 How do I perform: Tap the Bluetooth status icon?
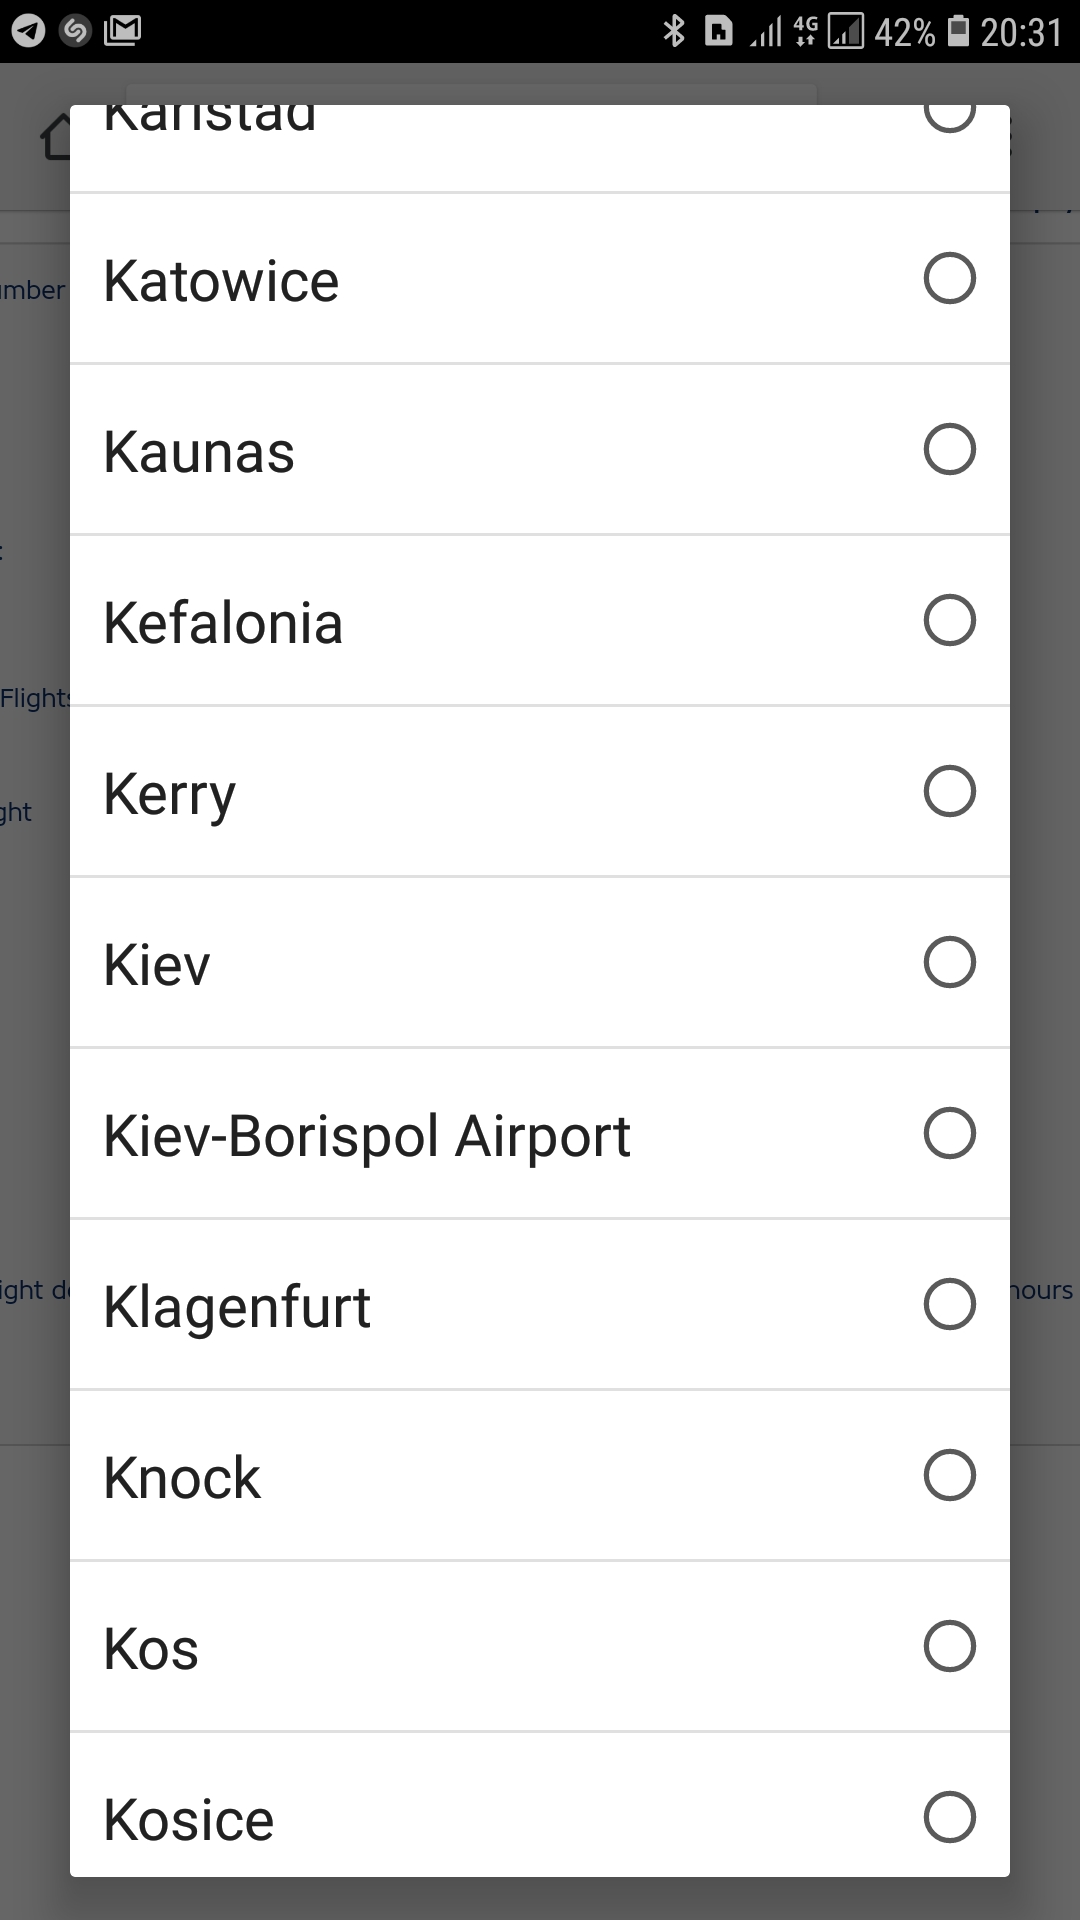tap(674, 32)
